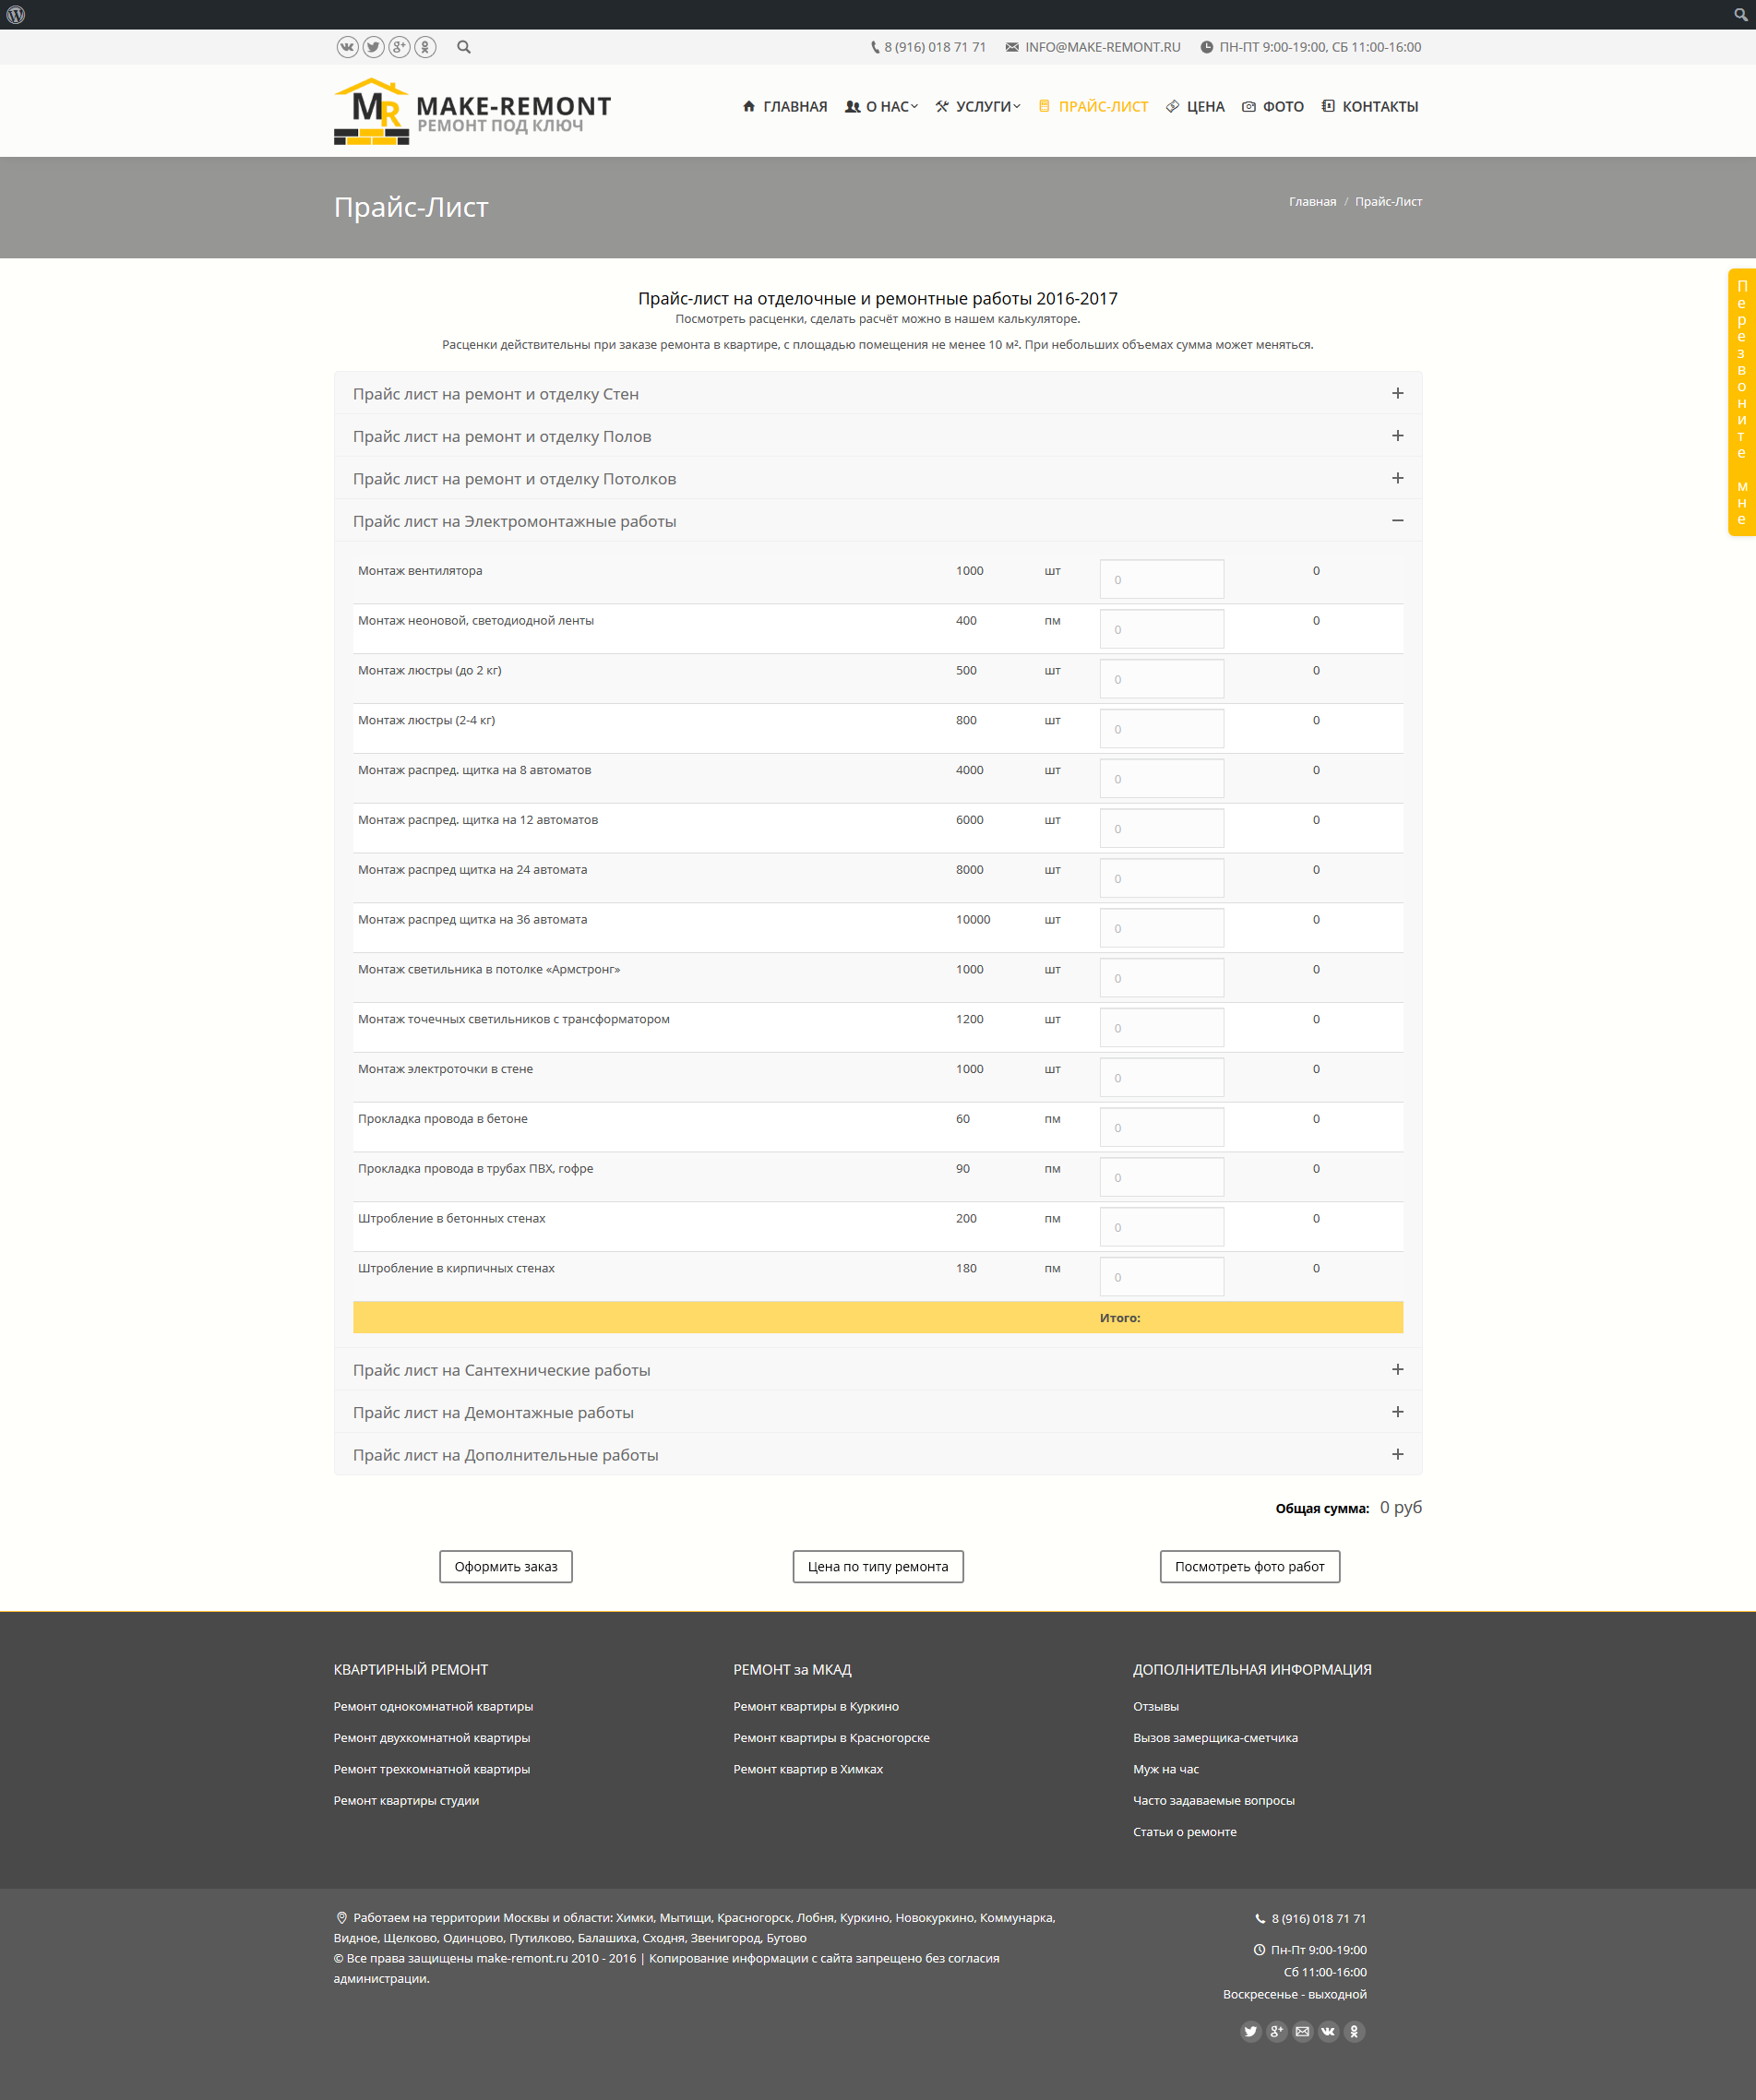Image resolution: width=1756 pixels, height=2100 pixels.
Task: Open the УСЛУГИ dropdown menu
Action: tap(978, 106)
